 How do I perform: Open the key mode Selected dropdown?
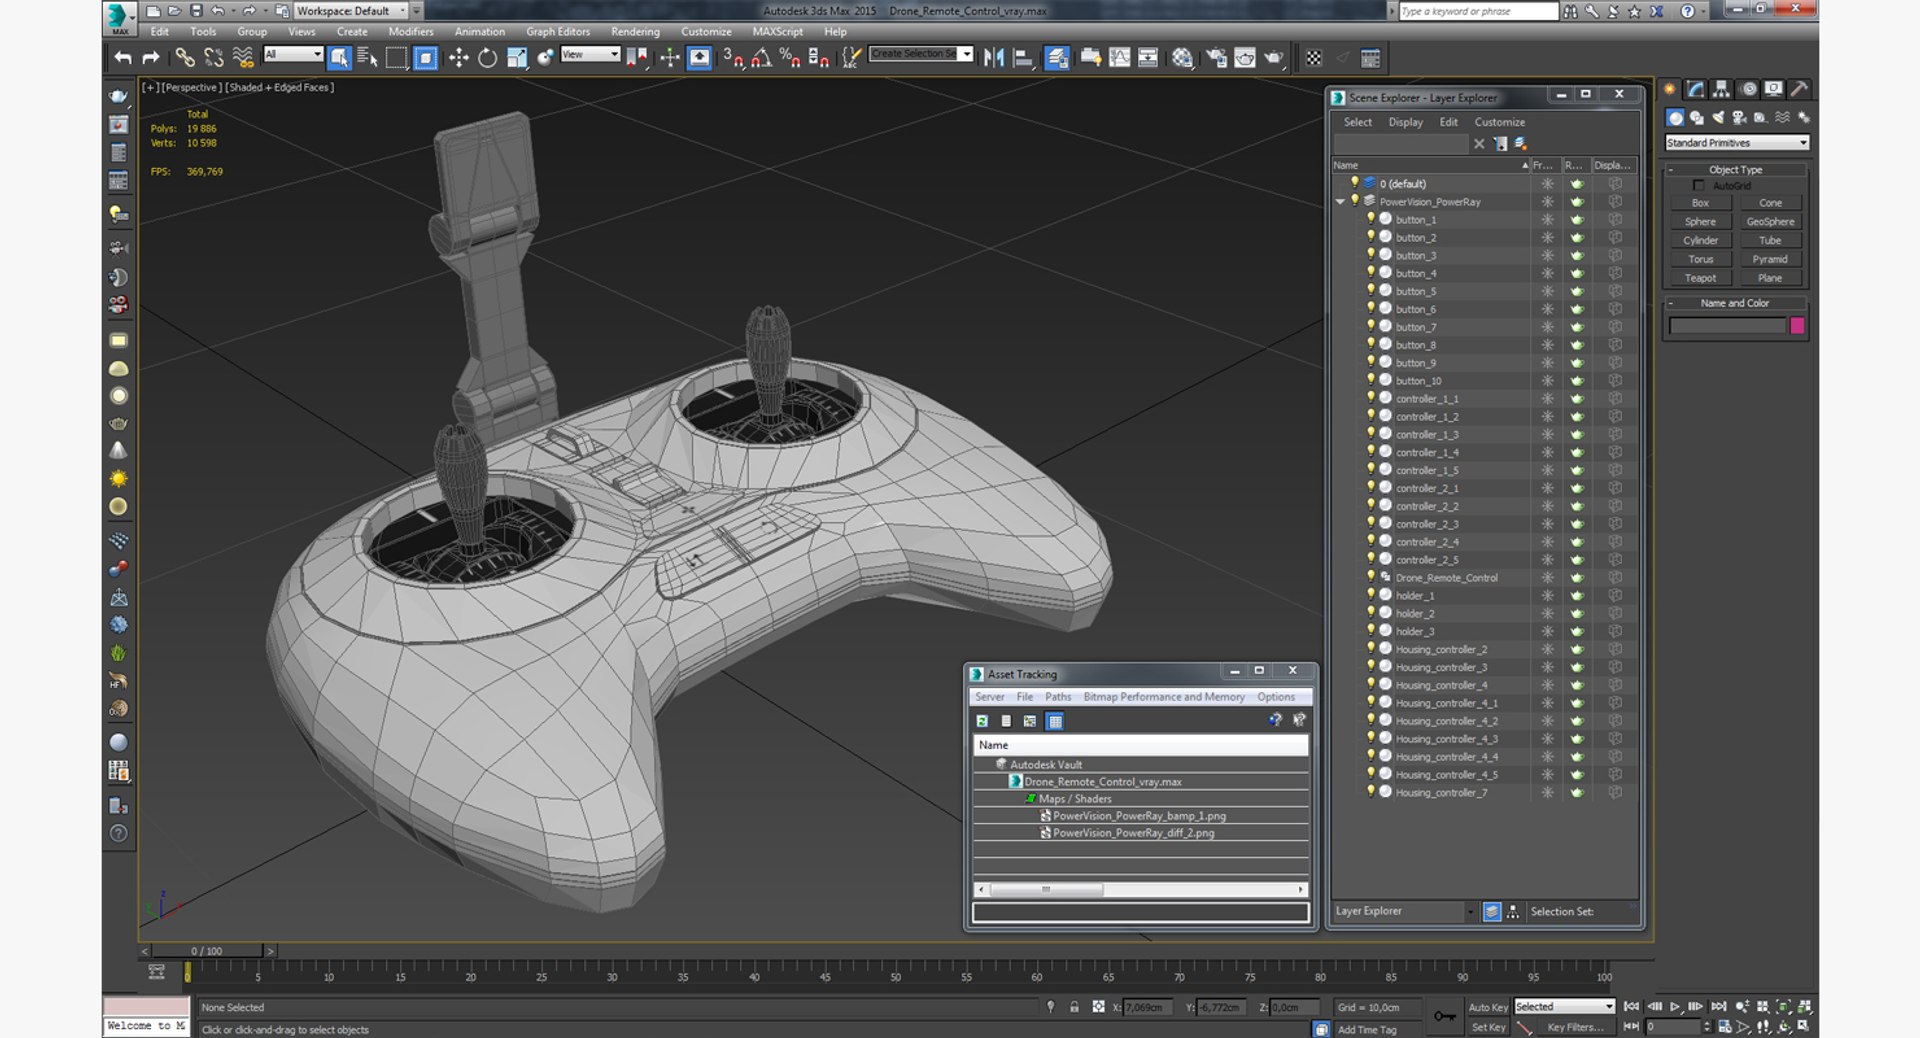coord(1564,1006)
